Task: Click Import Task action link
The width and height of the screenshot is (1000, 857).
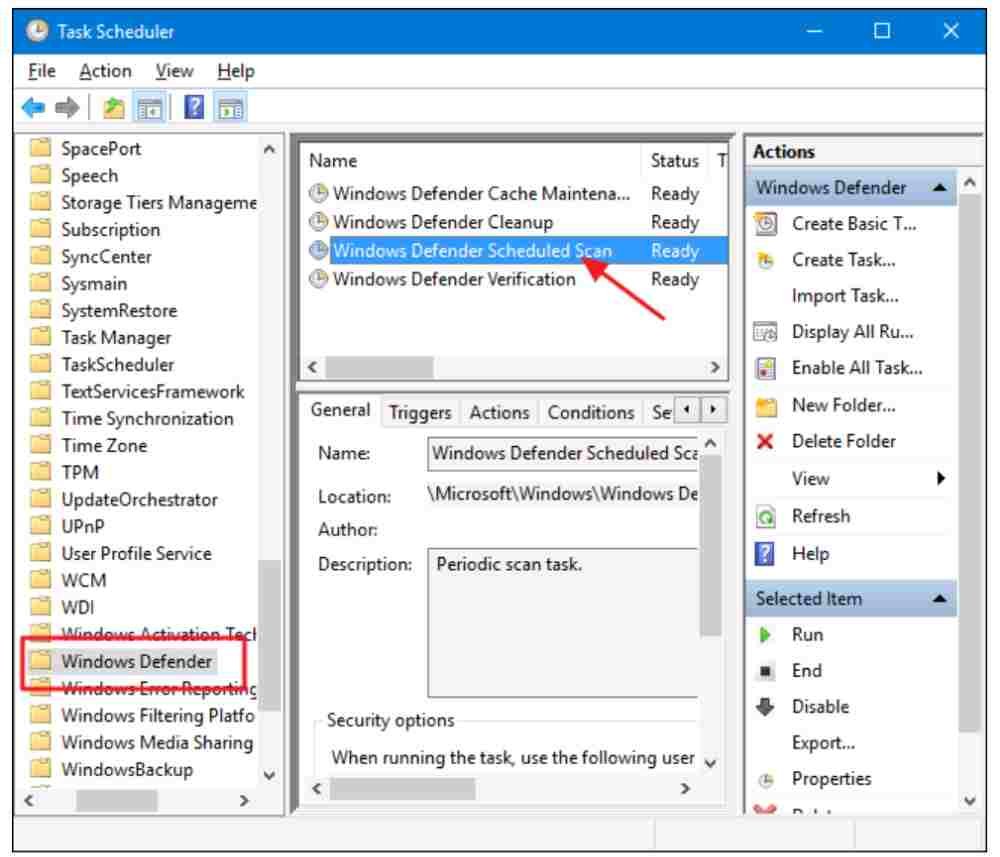Action: point(845,297)
